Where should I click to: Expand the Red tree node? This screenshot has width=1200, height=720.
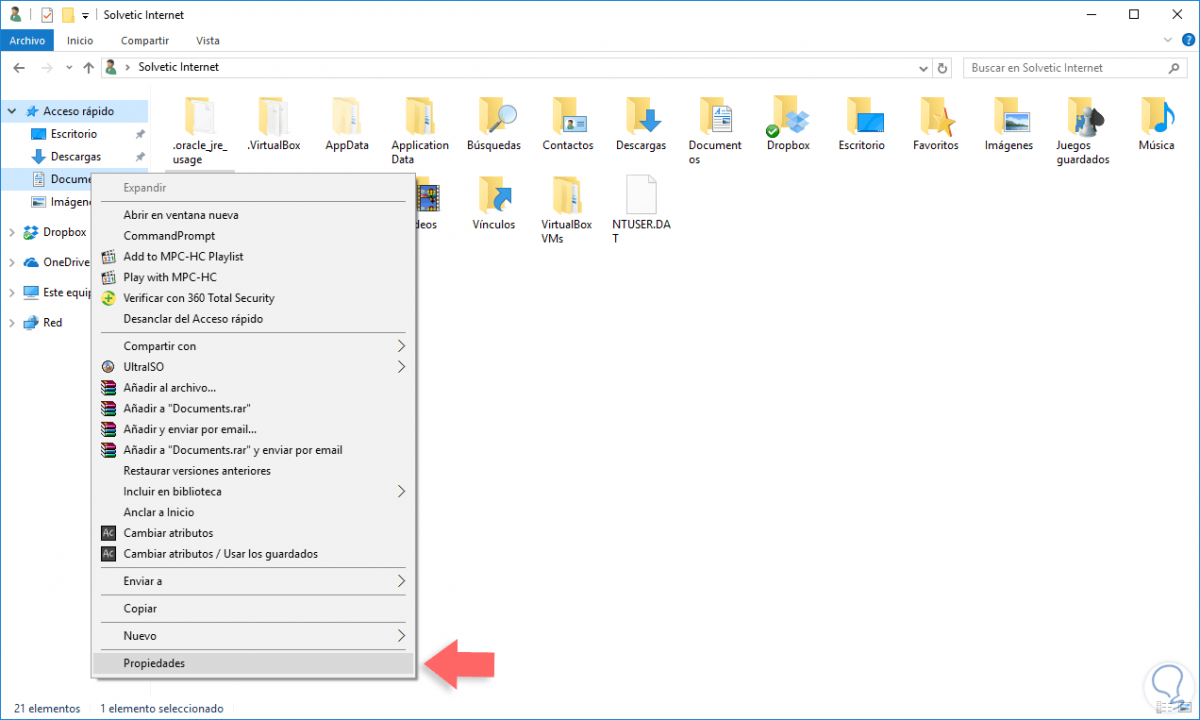click(12, 322)
